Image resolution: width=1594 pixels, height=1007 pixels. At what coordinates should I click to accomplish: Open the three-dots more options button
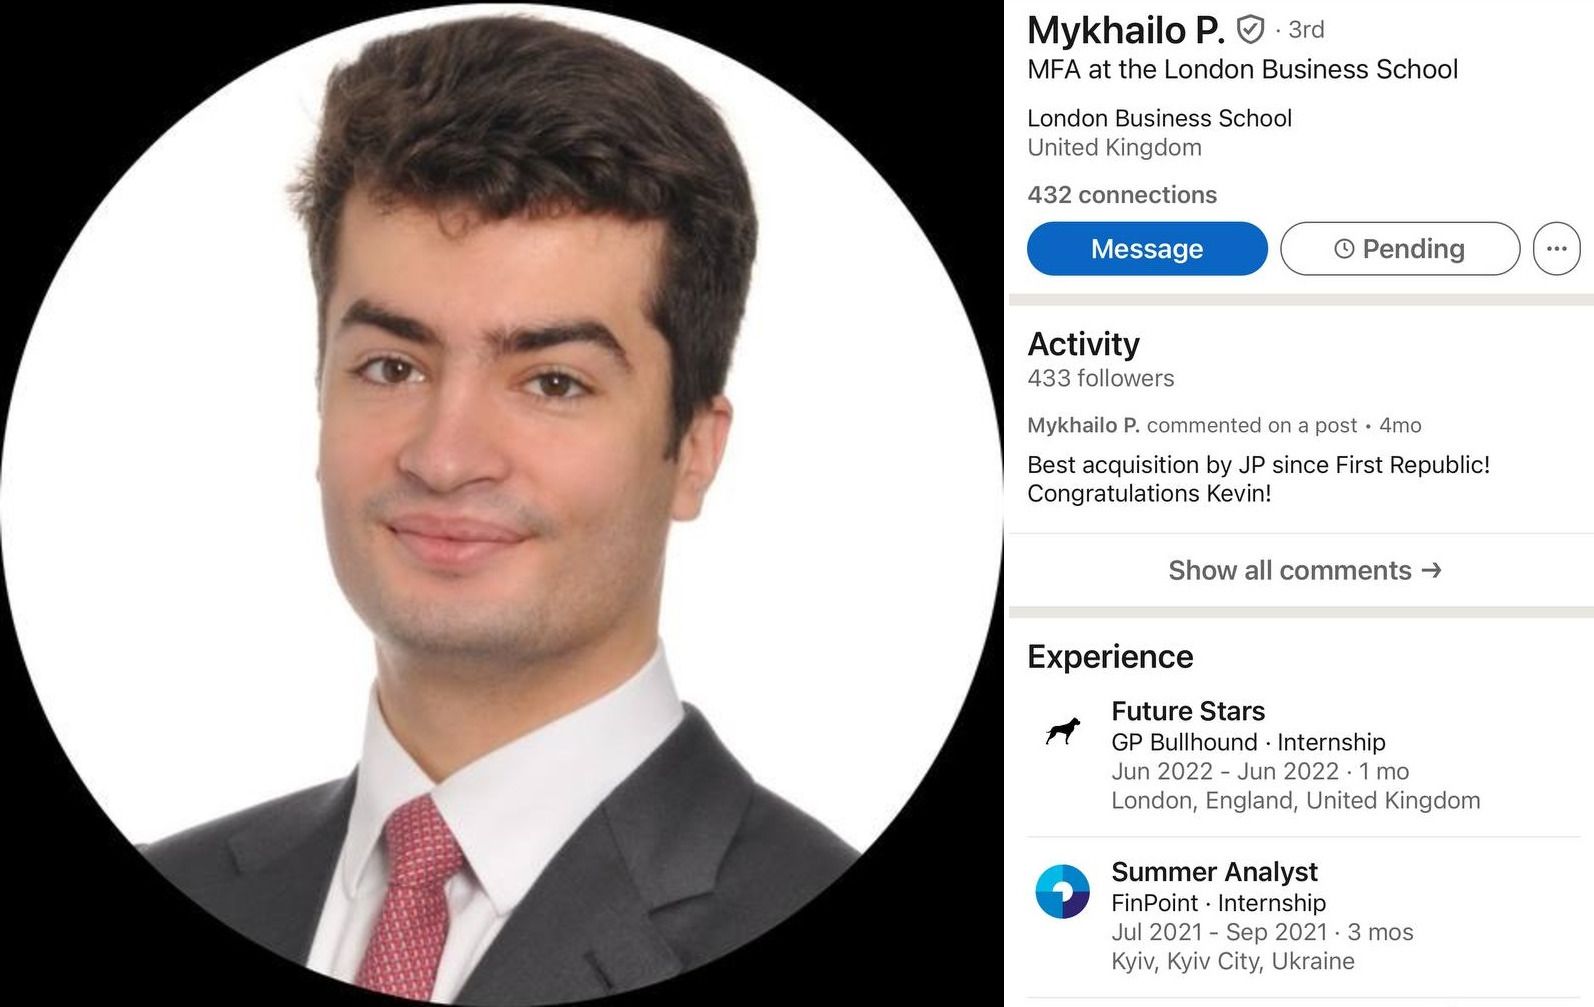click(1557, 248)
